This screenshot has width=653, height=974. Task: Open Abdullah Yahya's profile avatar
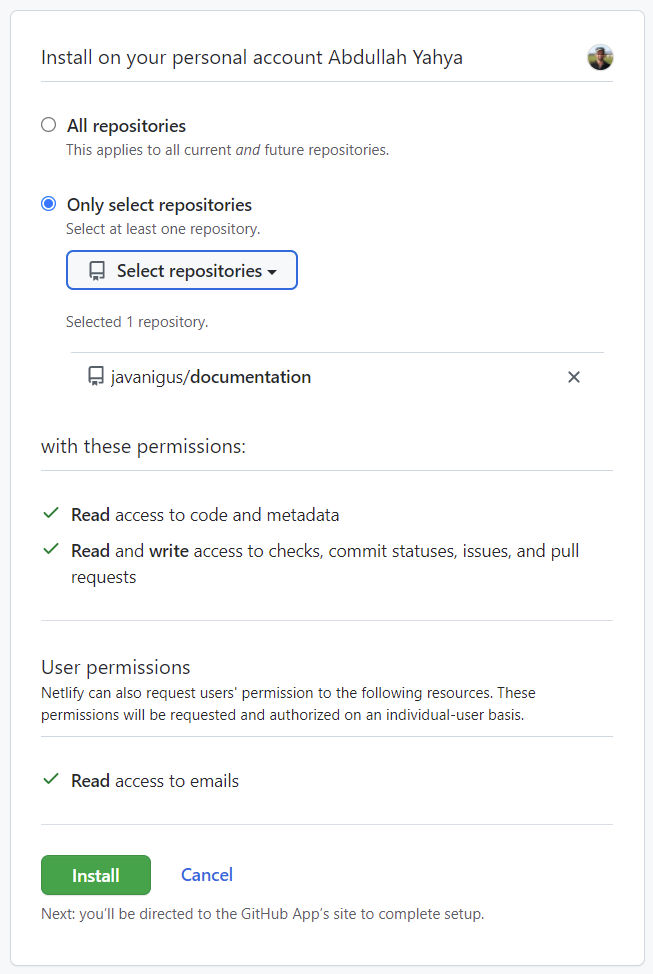click(x=600, y=57)
